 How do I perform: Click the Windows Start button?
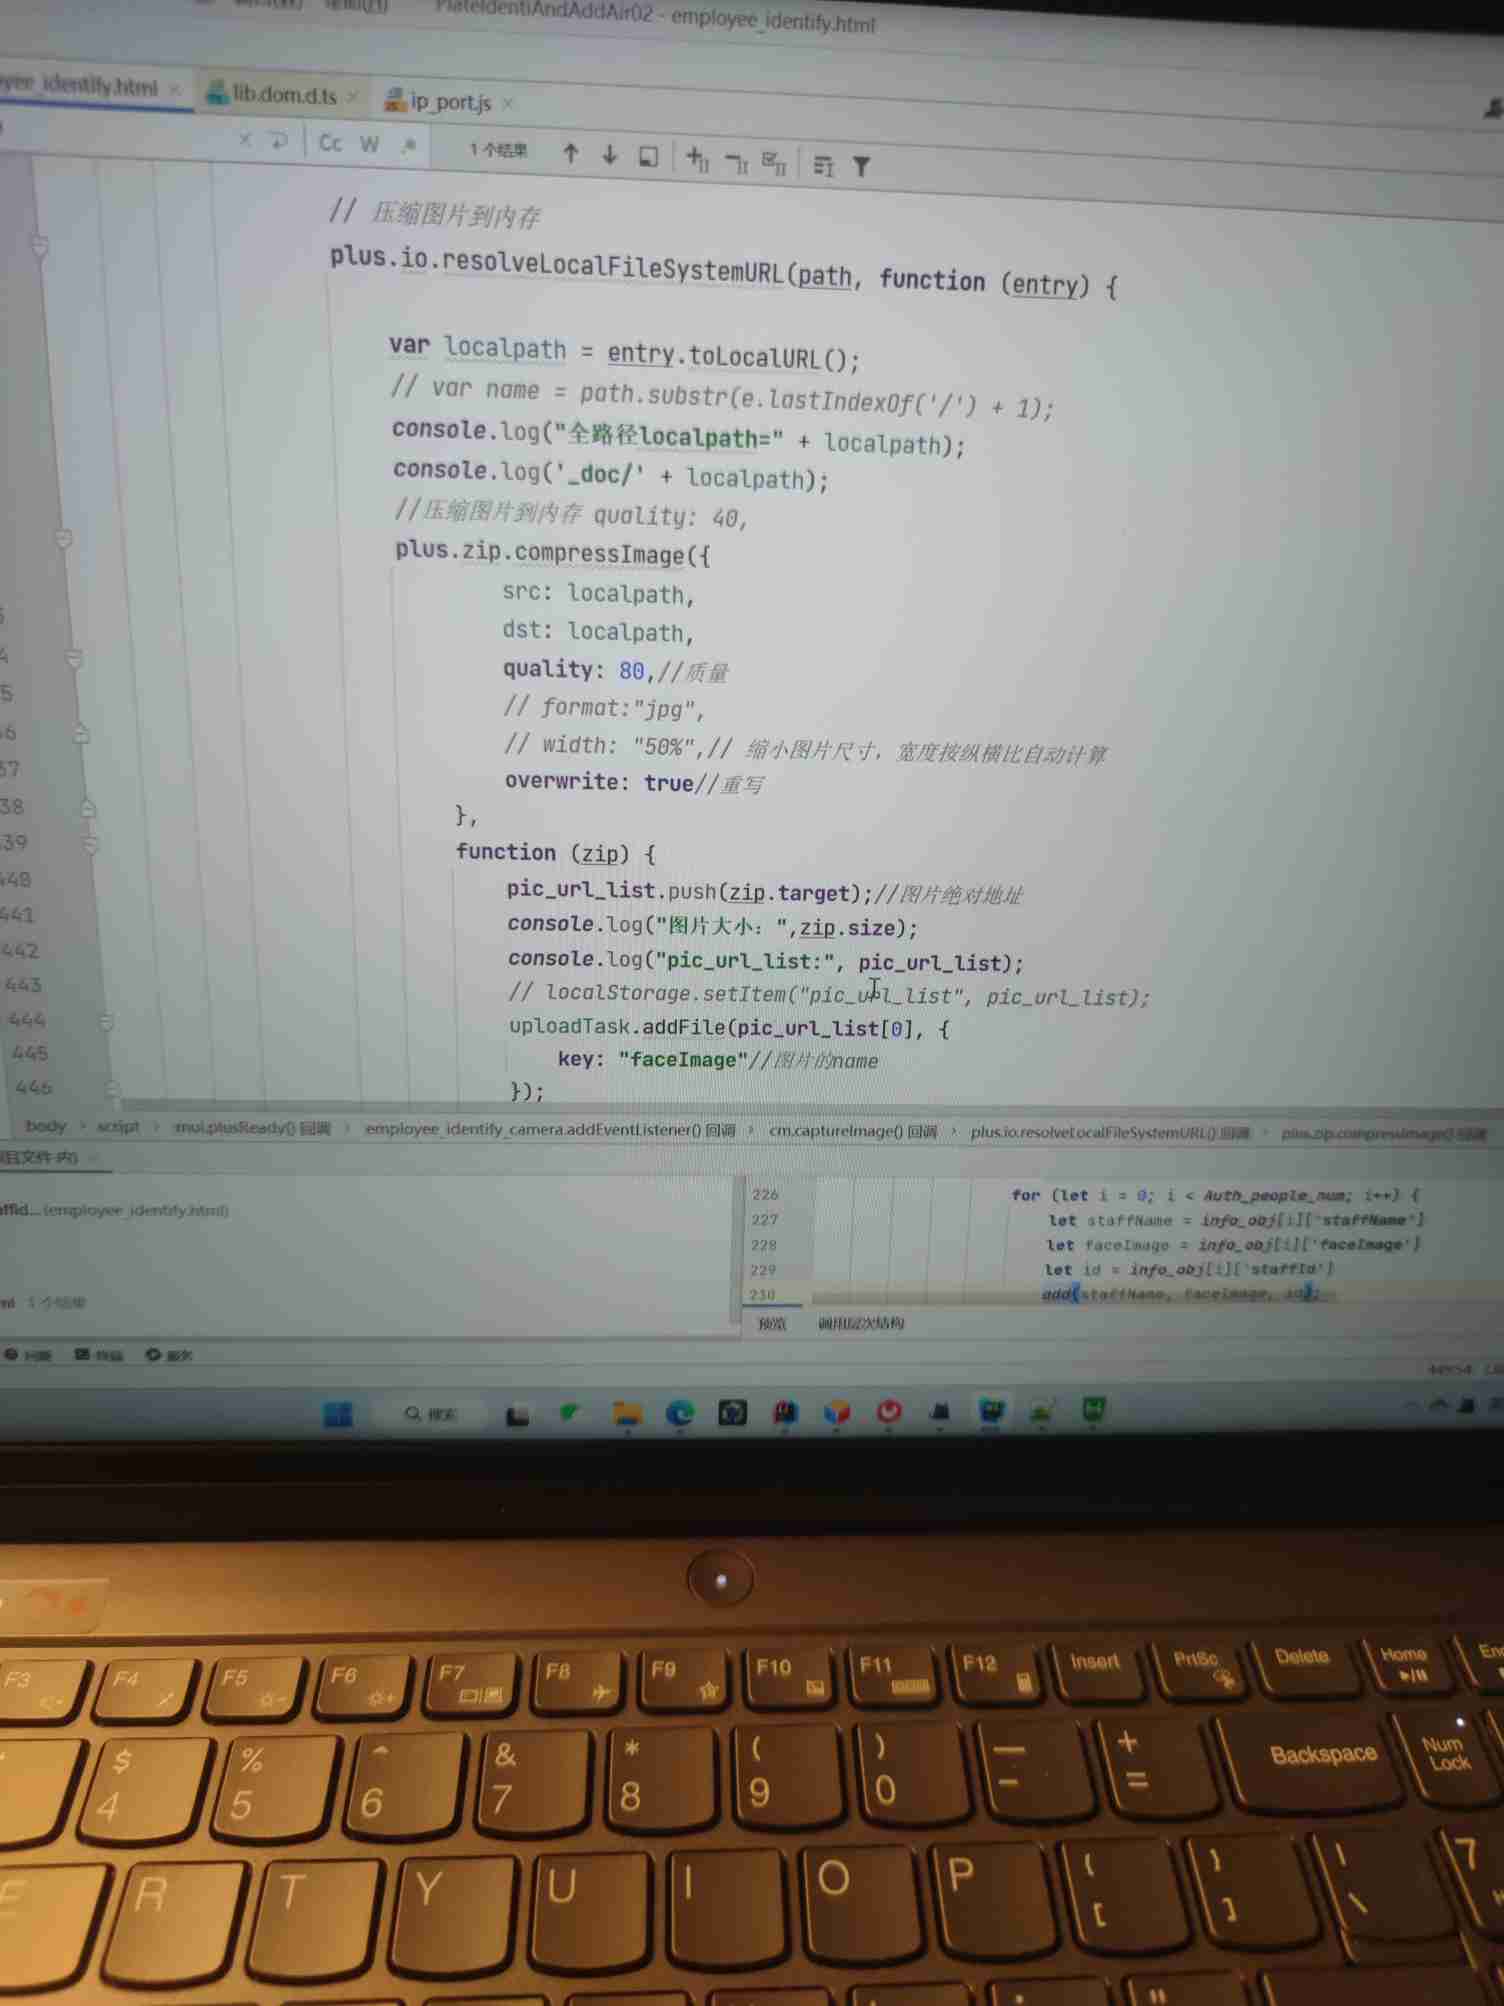(x=338, y=1413)
